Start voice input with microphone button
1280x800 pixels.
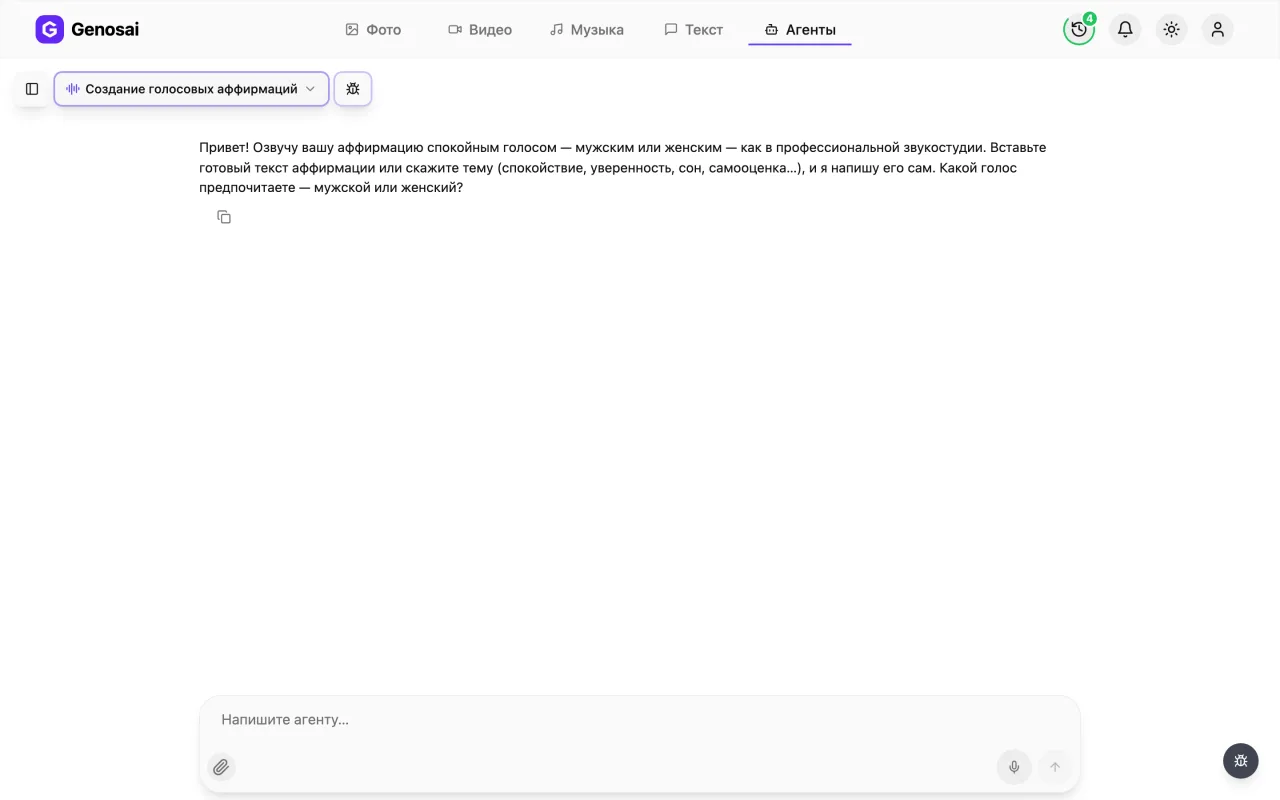[x=1014, y=767]
